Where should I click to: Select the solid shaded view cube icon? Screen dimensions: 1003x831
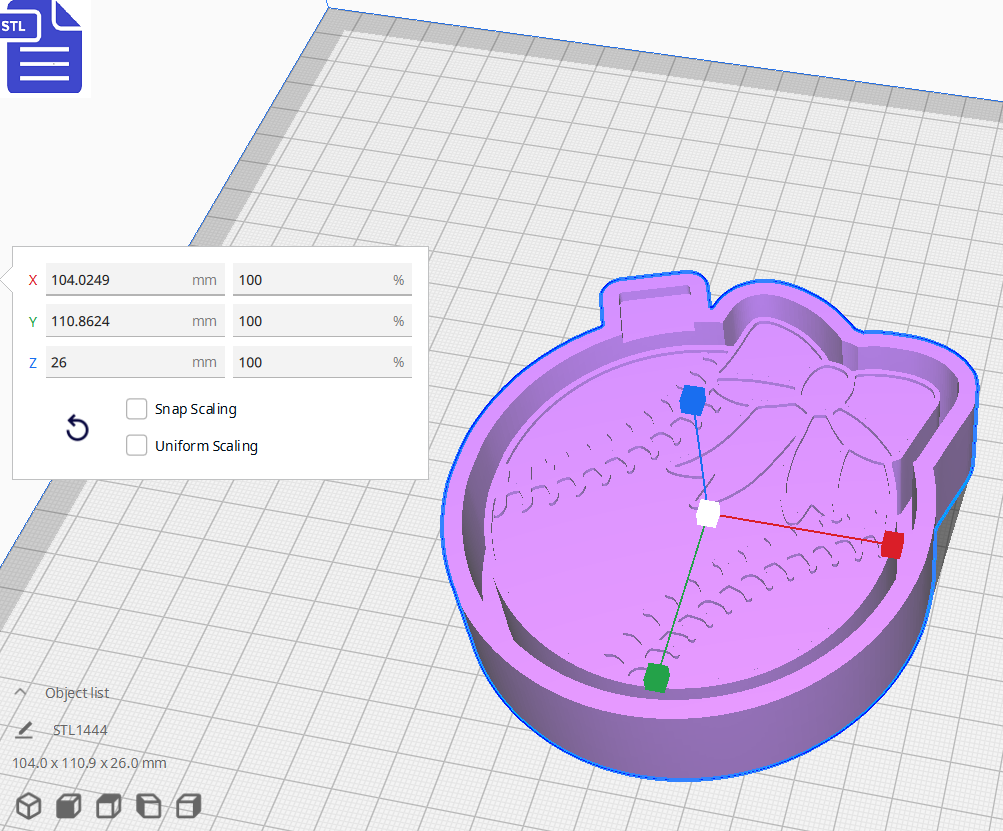67,806
